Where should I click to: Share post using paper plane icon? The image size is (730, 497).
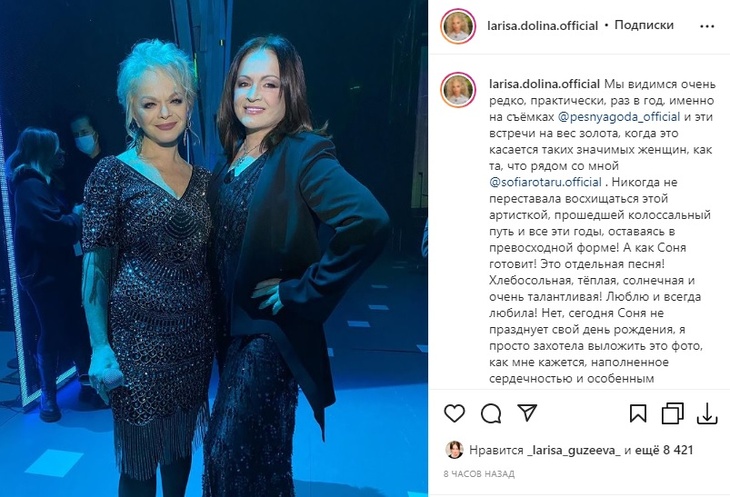tap(527, 413)
